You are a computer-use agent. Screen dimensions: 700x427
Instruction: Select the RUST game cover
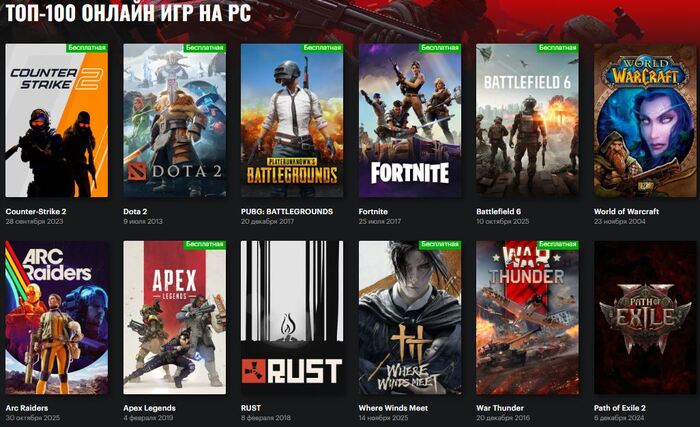[292, 318]
